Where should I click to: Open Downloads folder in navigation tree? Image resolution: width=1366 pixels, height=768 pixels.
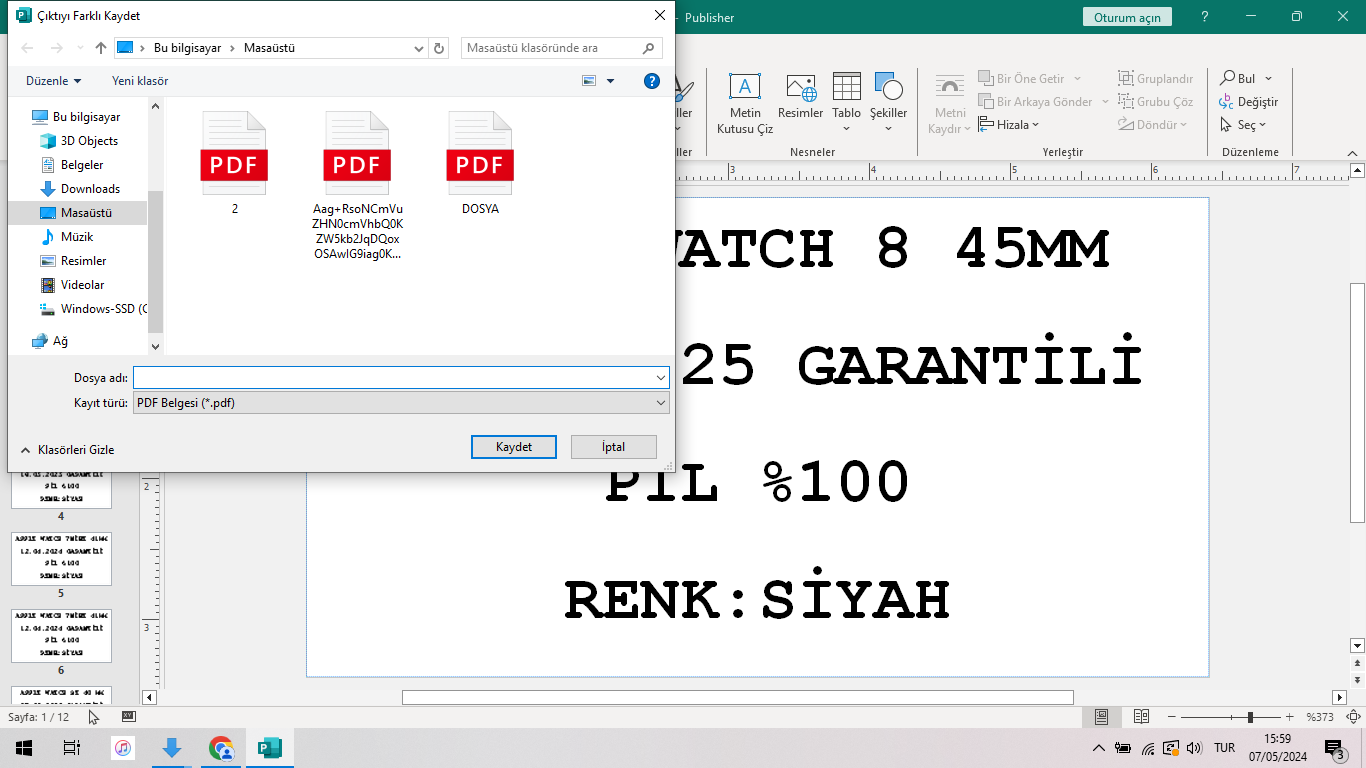pos(80,189)
